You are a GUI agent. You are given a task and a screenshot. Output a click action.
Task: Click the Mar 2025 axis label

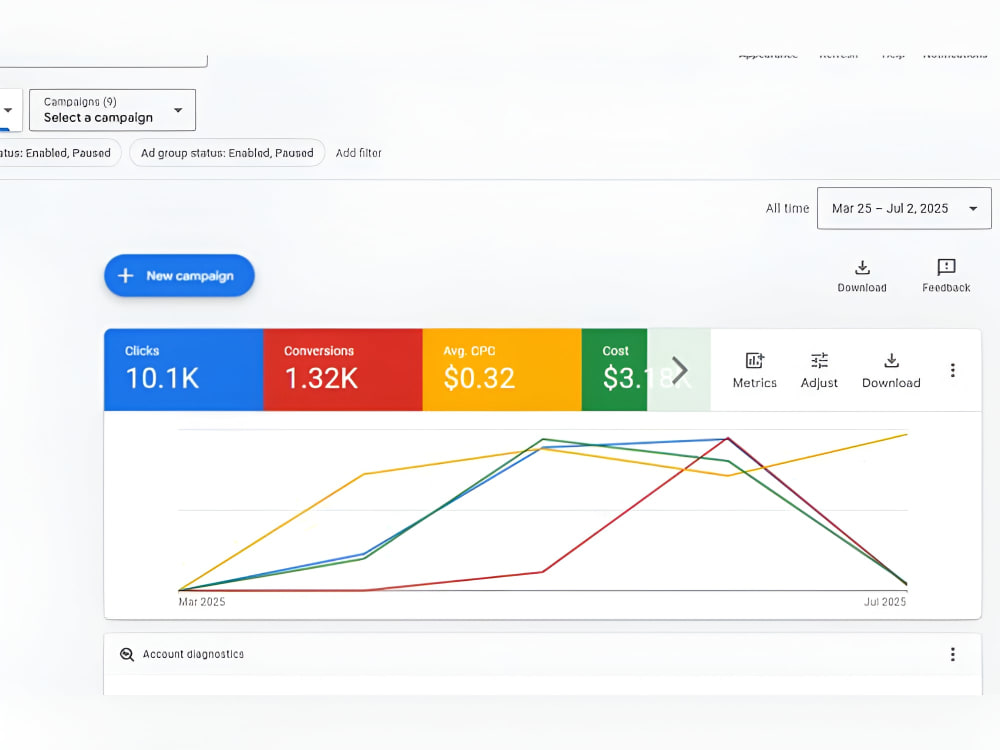coord(202,602)
